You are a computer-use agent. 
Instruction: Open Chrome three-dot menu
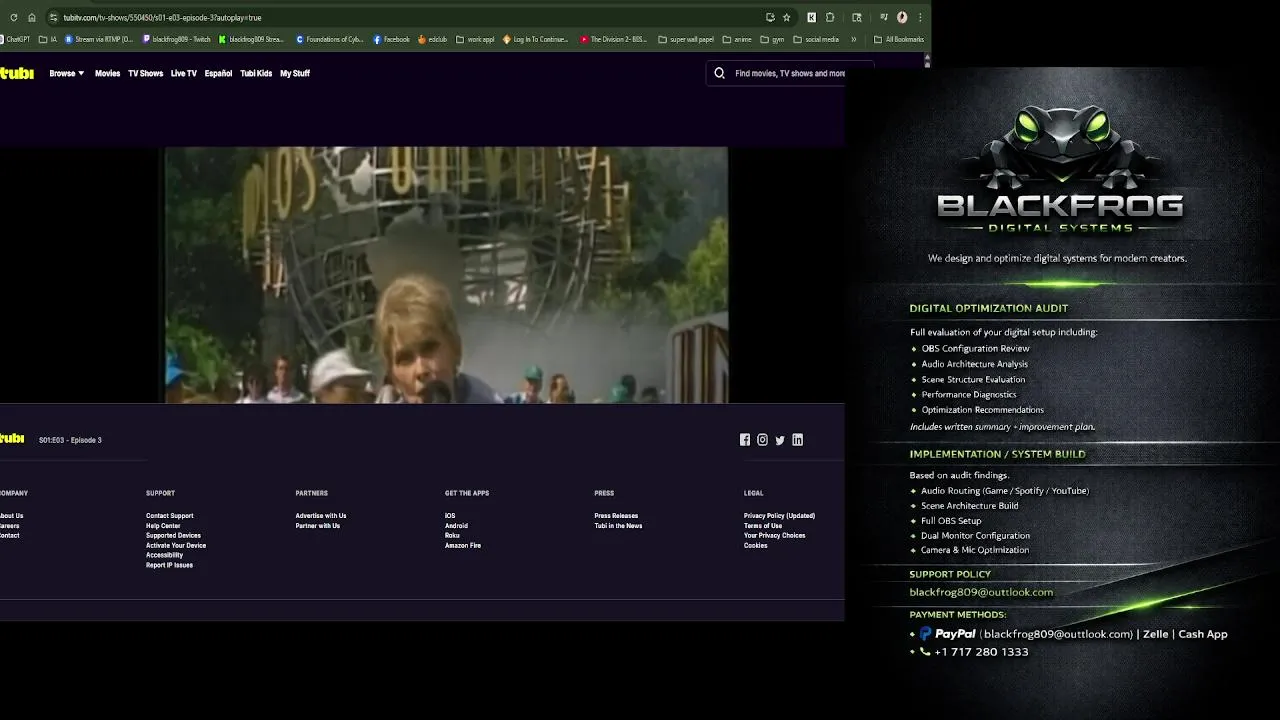[x=919, y=17]
